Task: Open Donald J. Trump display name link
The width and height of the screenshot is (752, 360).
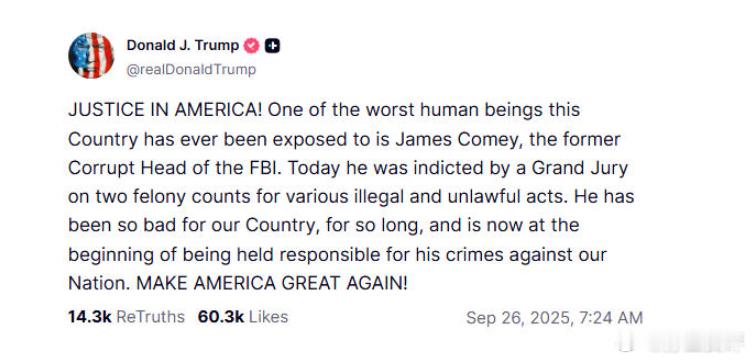Action: [x=182, y=46]
